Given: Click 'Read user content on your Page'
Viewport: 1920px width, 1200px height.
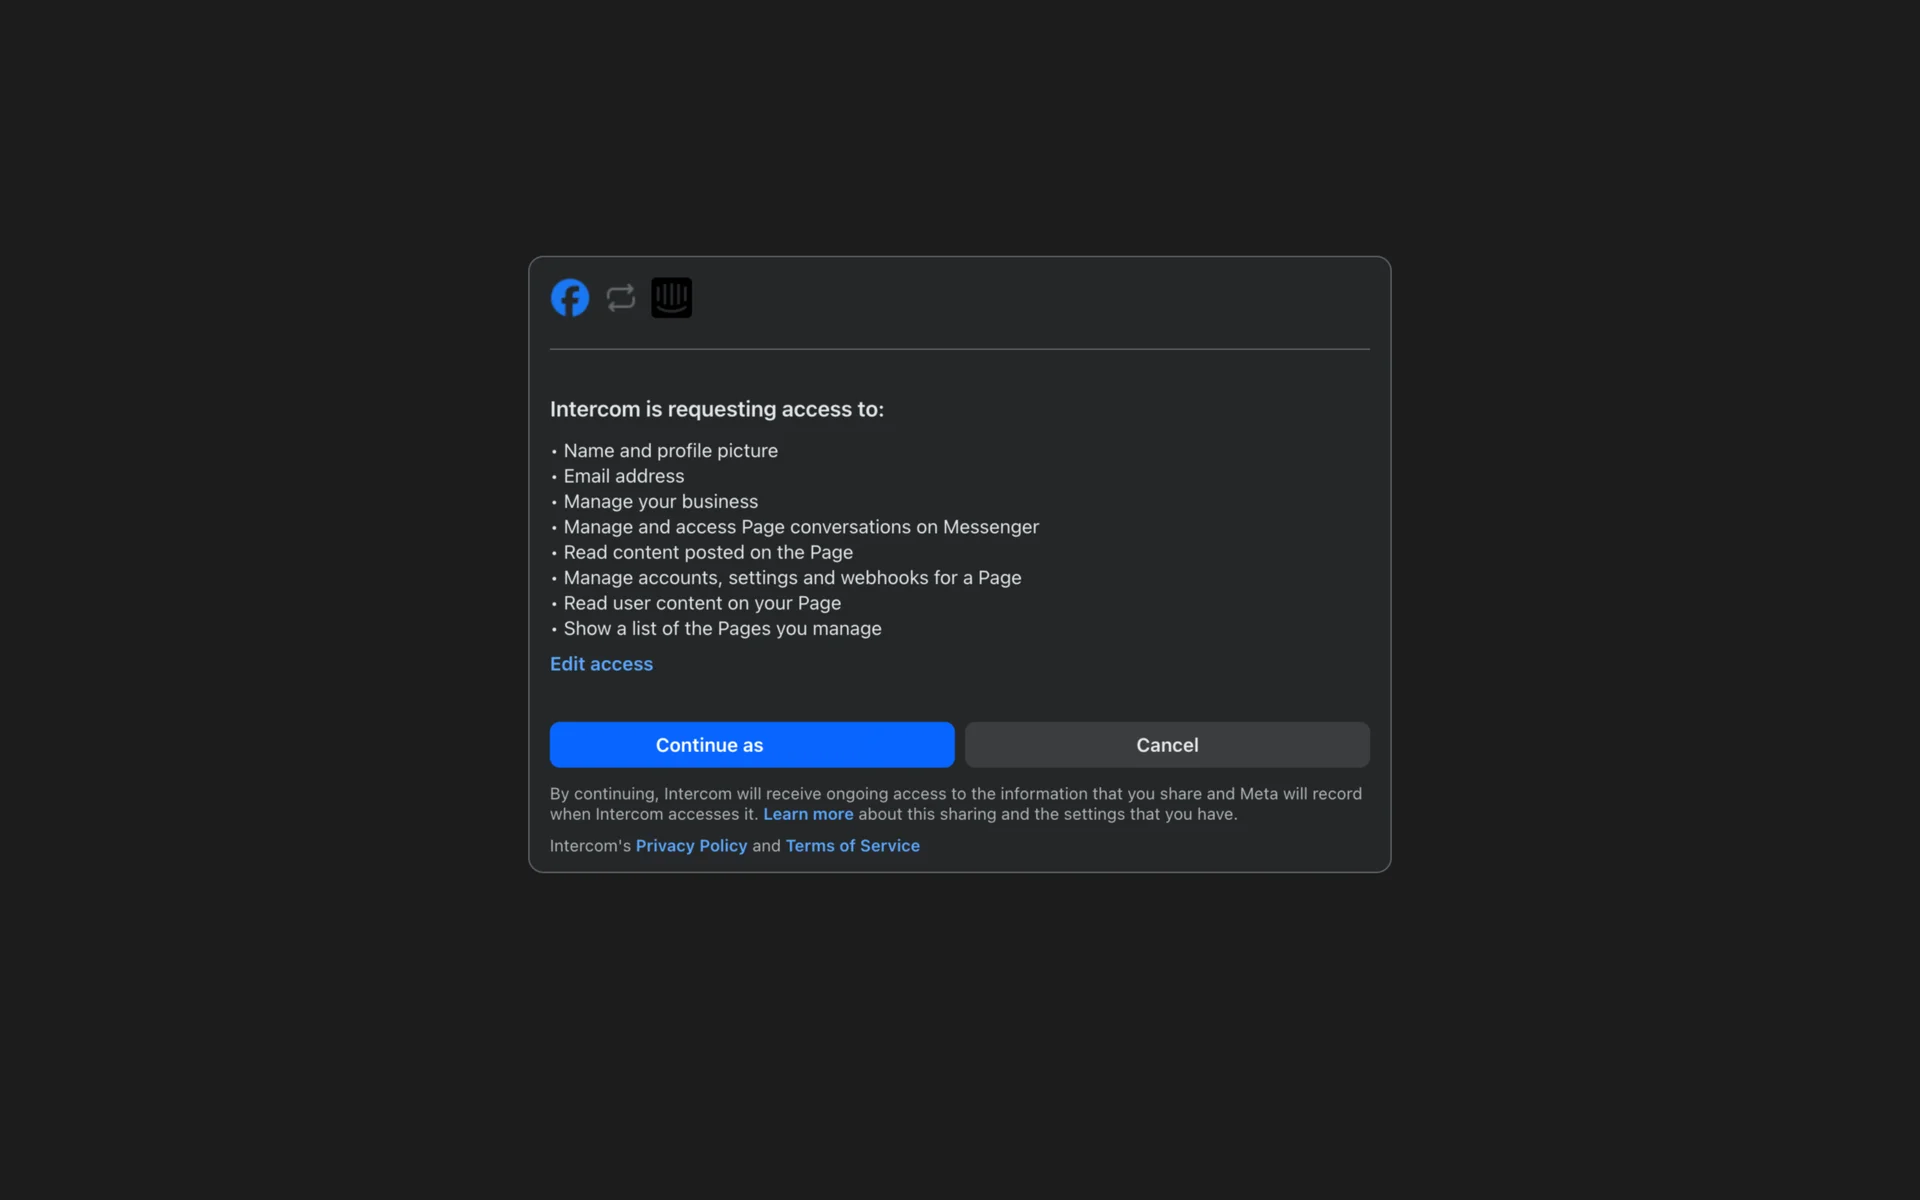Looking at the screenshot, I should (x=701, y=603).
